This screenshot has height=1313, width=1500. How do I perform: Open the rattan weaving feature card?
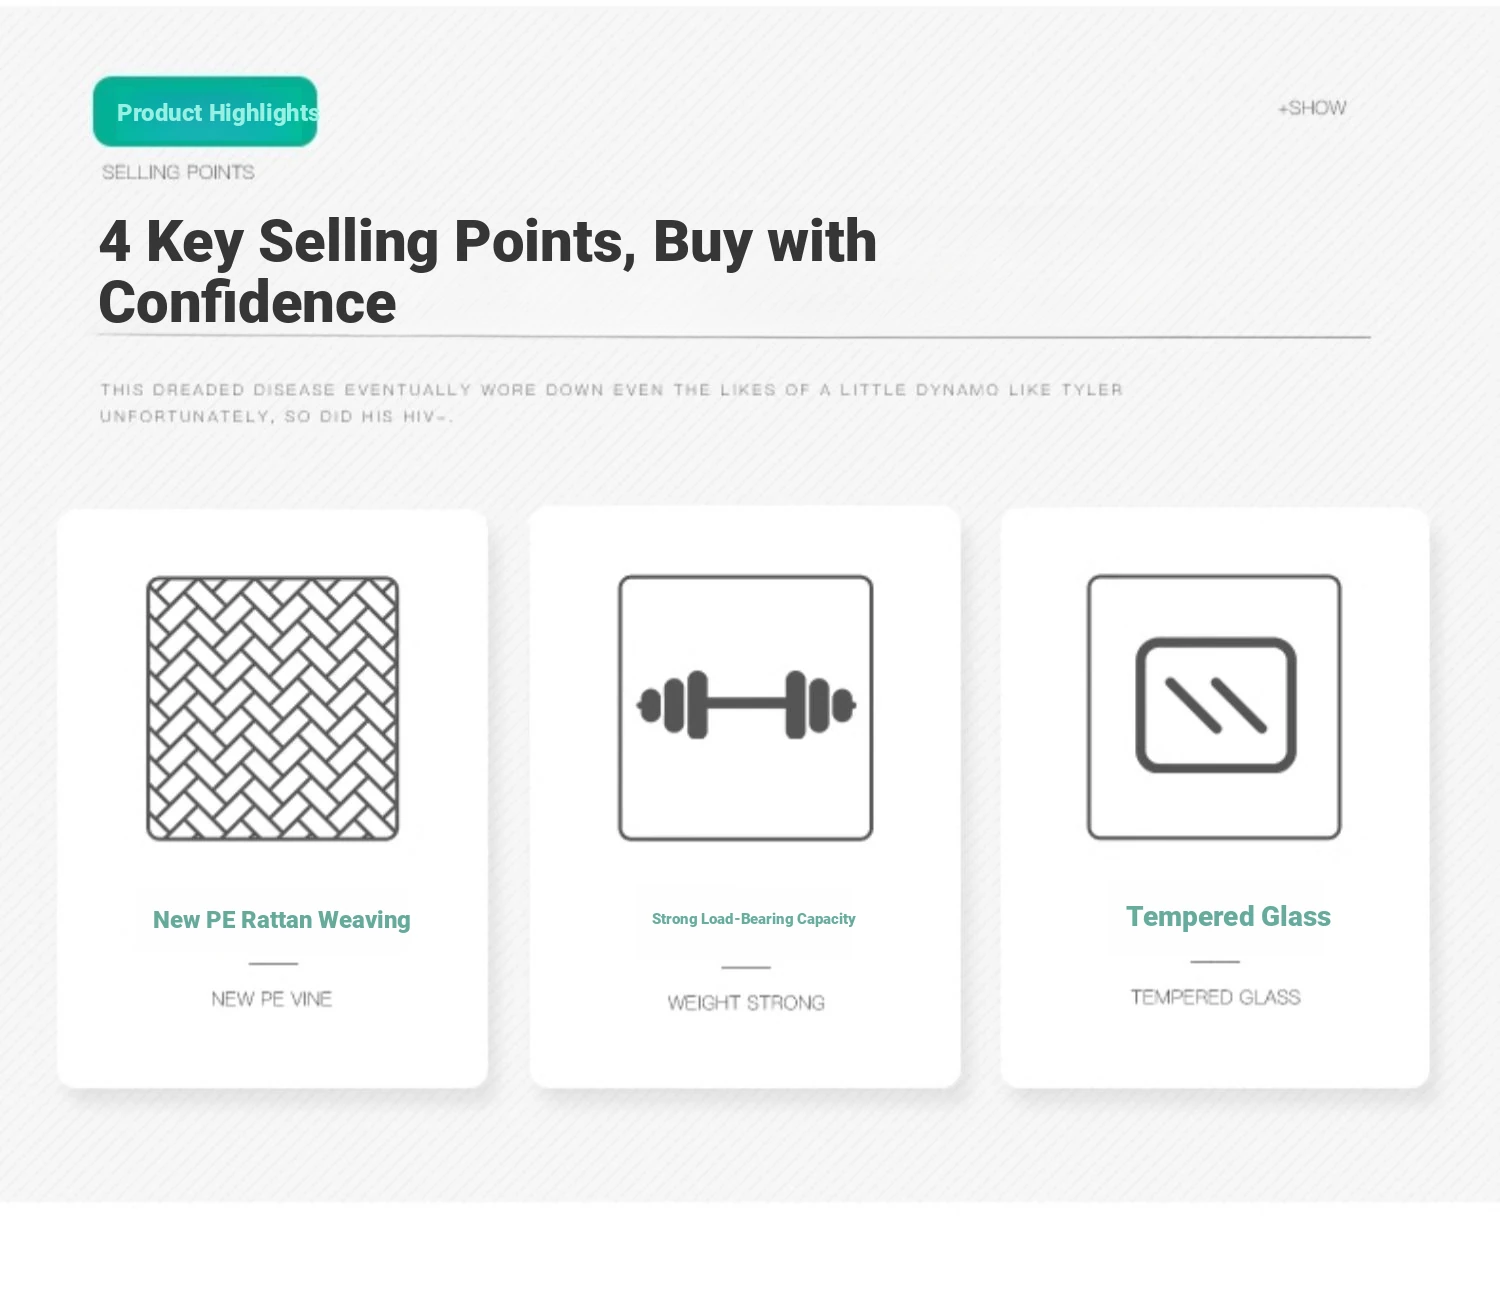273,799
